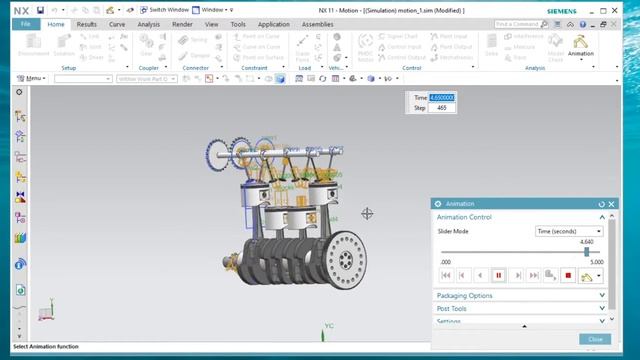Screen dimensions: 640x360
Task: Expand the Settings section
Action: tap(602, 321)
